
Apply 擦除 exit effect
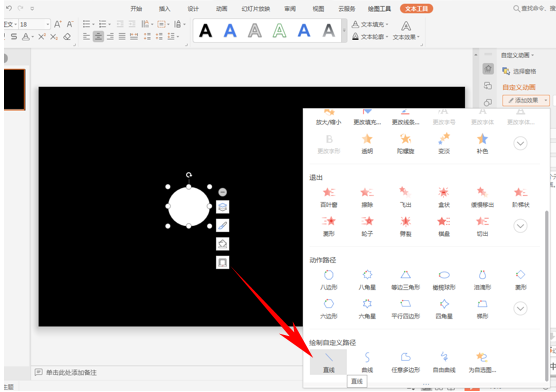(x=367, y=197)
